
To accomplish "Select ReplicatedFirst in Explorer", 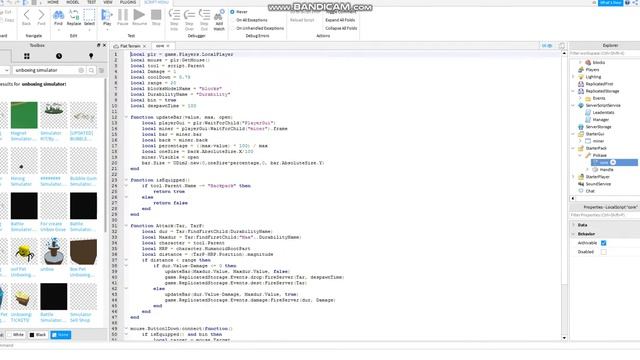I will (x=599, y=84).
